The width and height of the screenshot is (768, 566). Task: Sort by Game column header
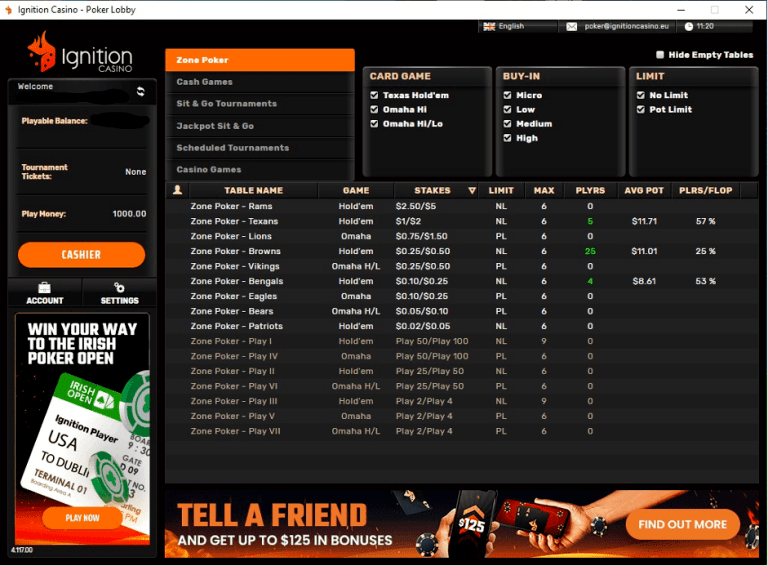[x=356, y=190]
